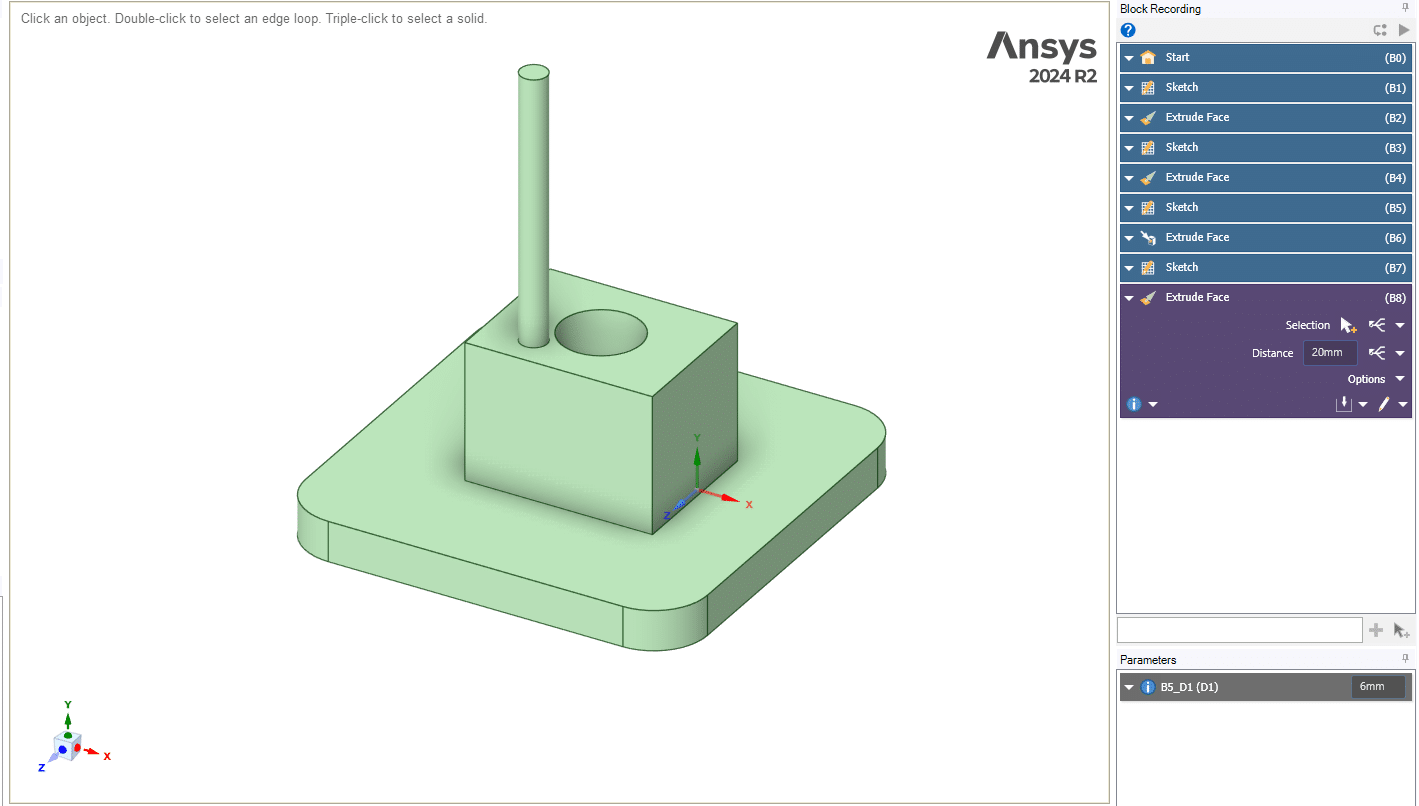Click the link icon beside Distance field
Image resolution: width=1419 pixels, height=806 pixels.
(1377, 353)
